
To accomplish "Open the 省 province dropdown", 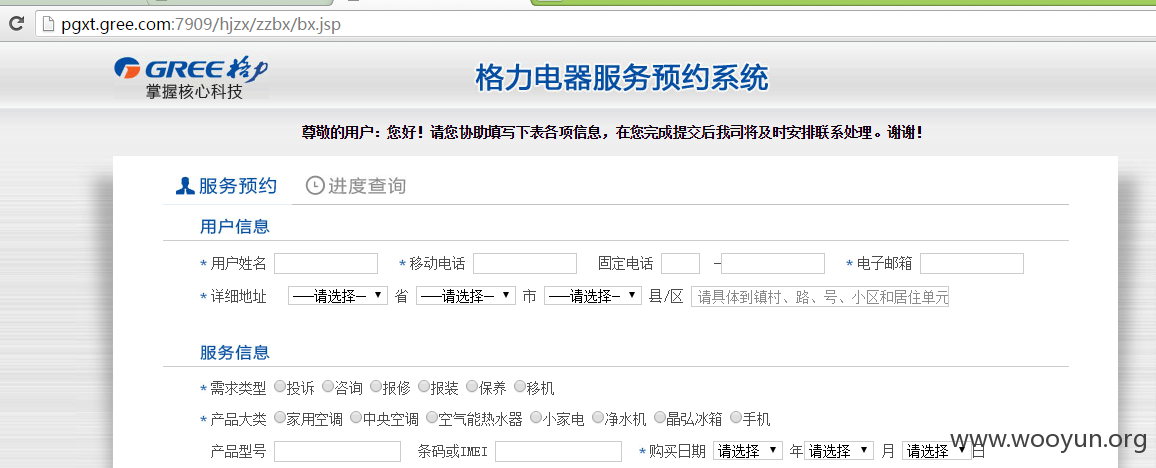I will coord(338,296).
